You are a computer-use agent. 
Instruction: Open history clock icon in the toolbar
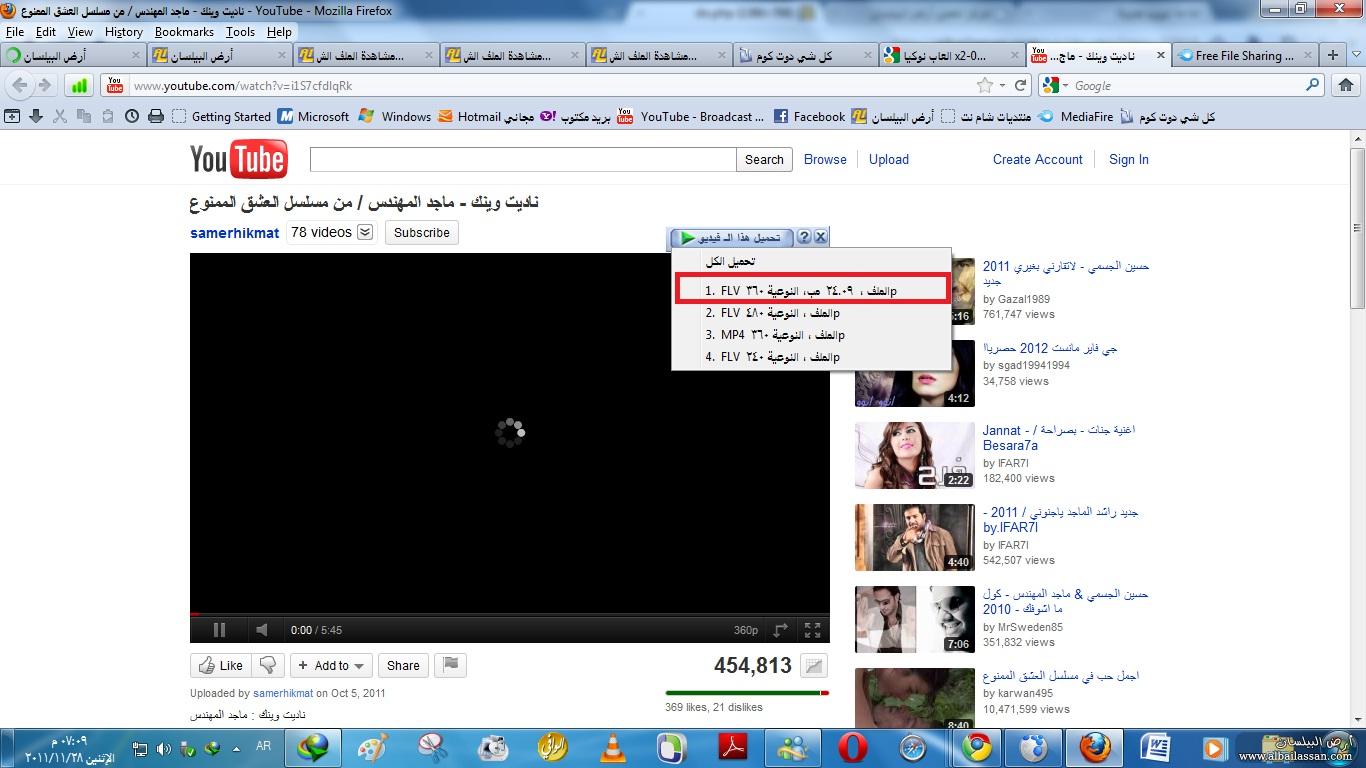(132, 117)
